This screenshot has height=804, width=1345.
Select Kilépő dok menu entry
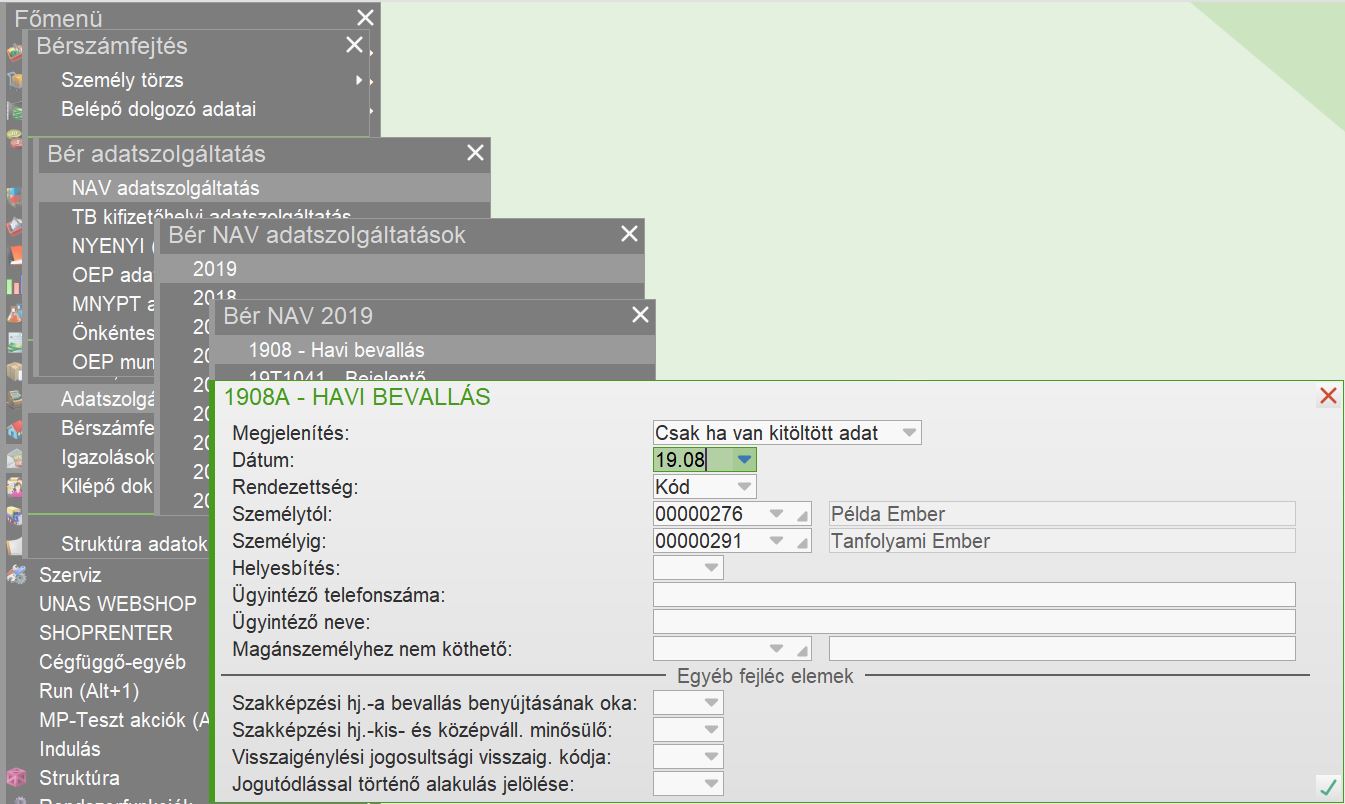click(107, 487)
